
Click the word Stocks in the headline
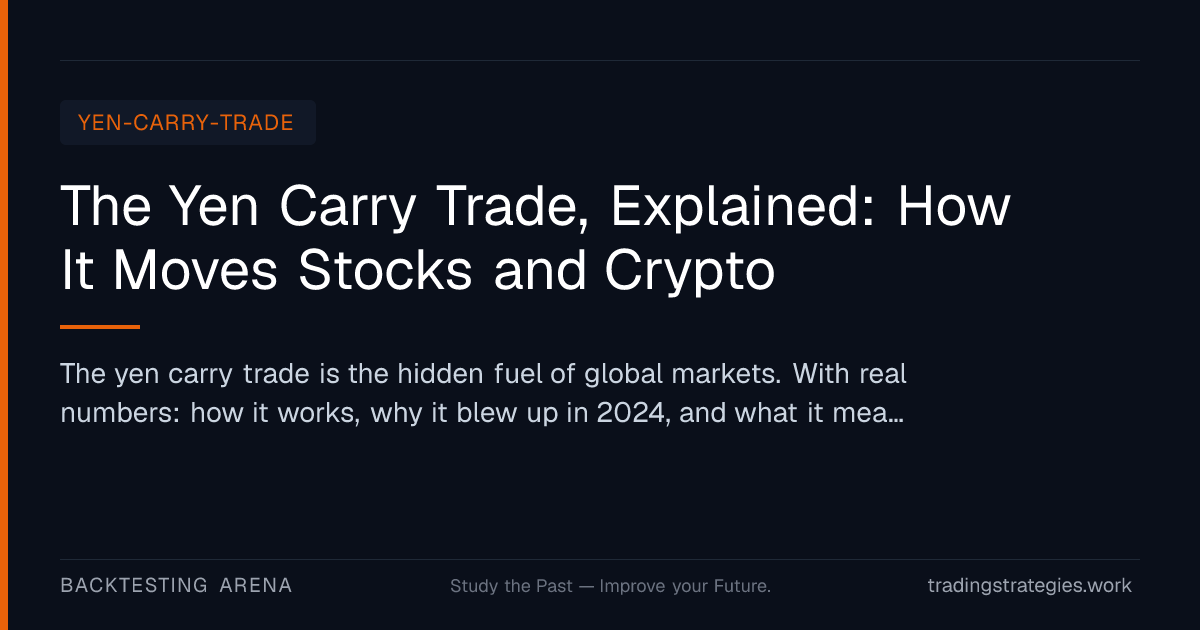383,270
